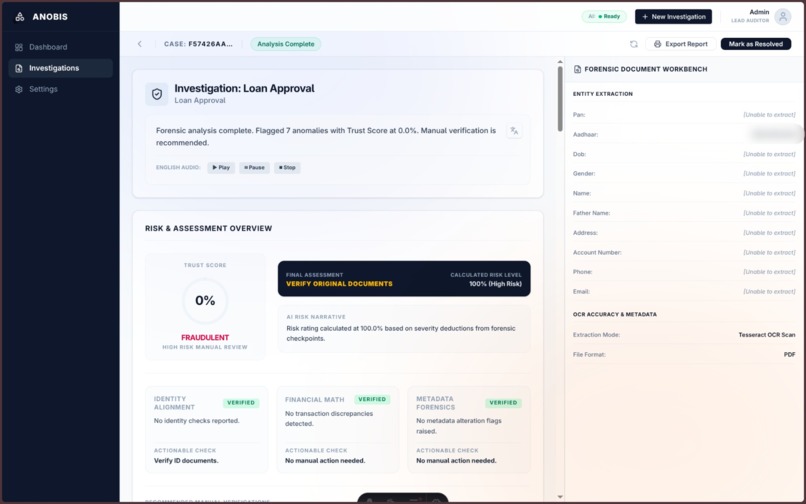Viewport: 806px width, 504px height.
Task: Click the Analysis Complete status badge
Action: click(x=286, y=44)
